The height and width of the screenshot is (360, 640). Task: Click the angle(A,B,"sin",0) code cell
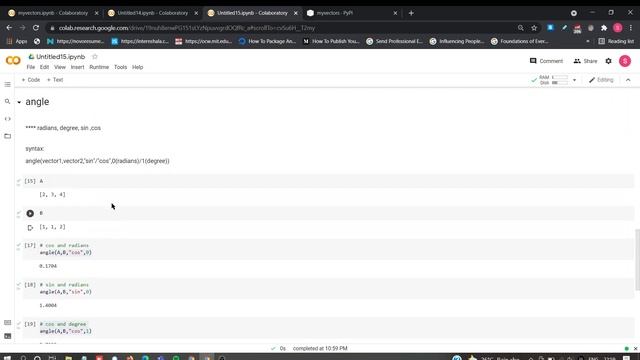[328, 288]
